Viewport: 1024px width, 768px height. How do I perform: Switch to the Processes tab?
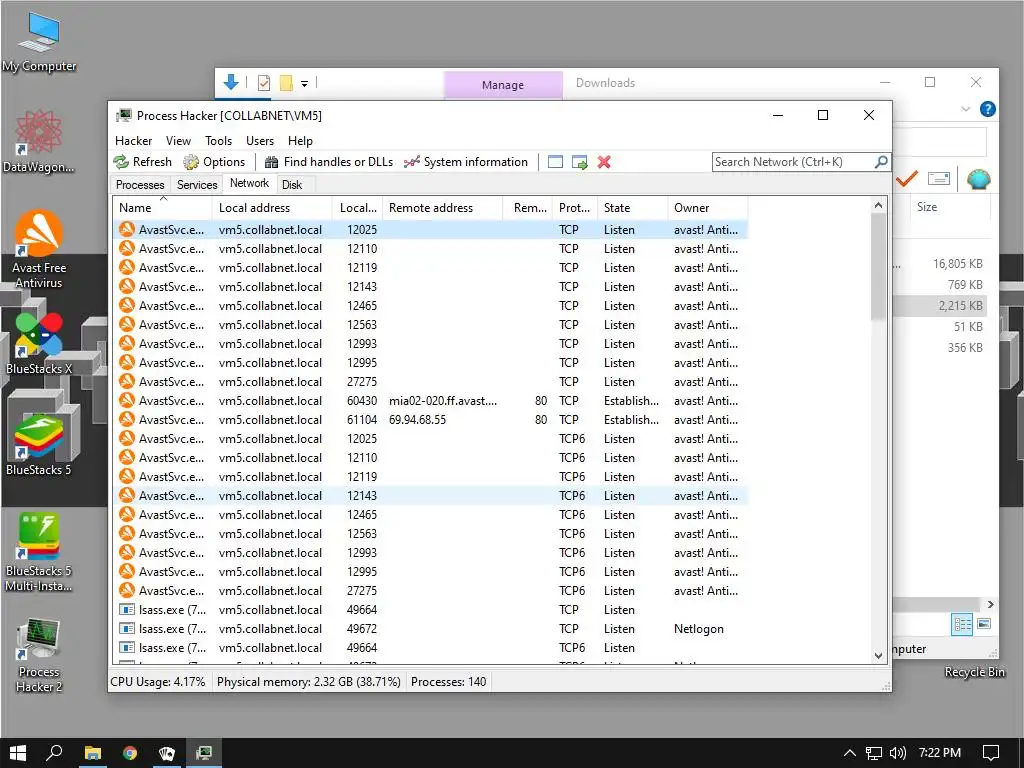(x=140, y=185)
